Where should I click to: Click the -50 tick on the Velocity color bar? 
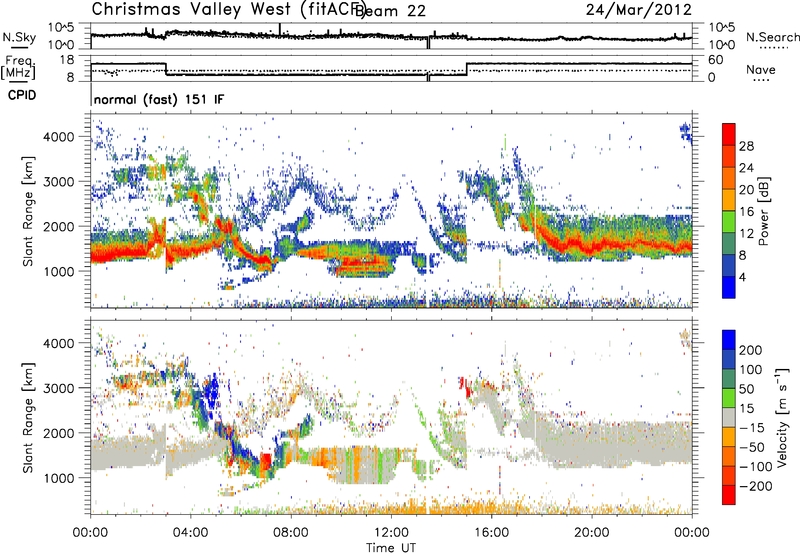[x=752, y=447]
